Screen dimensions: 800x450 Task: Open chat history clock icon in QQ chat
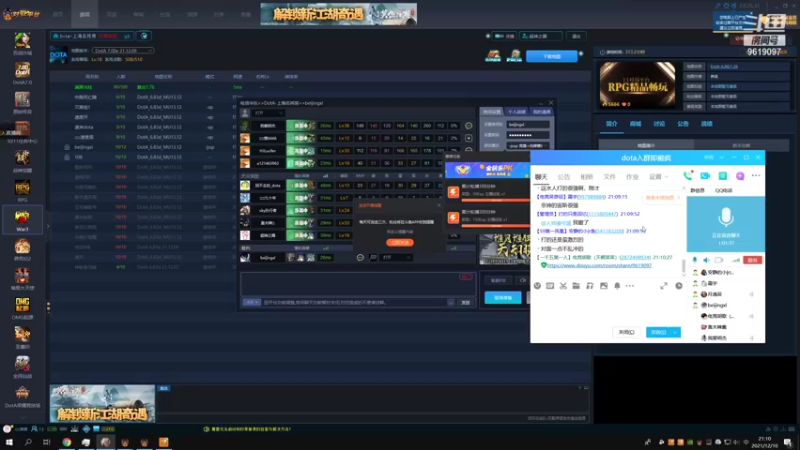679,286
